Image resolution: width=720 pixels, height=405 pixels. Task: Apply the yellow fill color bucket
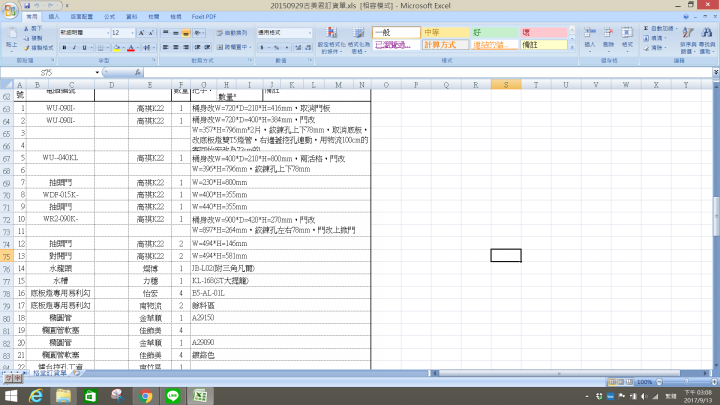(x=117, y=48)
